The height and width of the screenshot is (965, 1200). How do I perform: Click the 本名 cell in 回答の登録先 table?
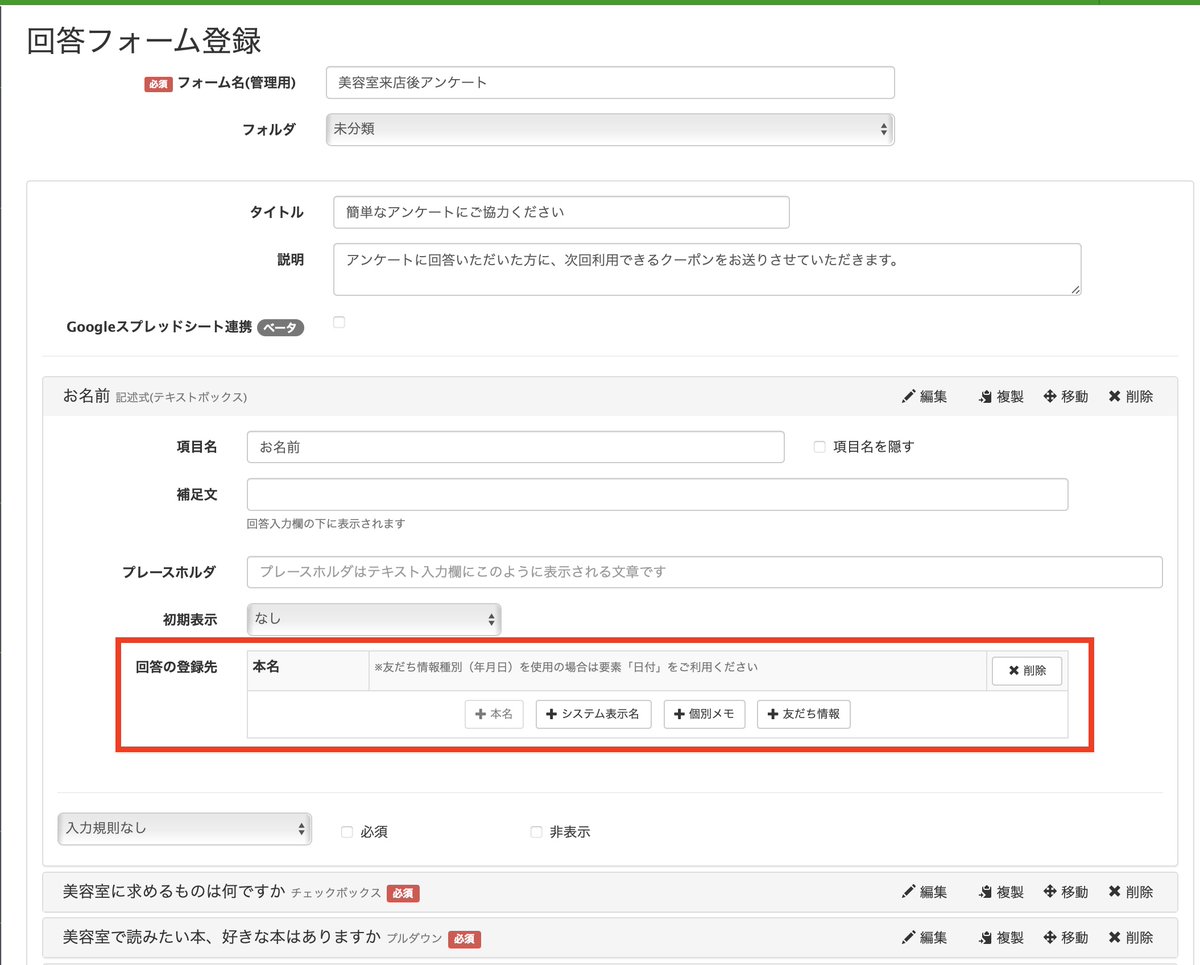tap(308, 671)
